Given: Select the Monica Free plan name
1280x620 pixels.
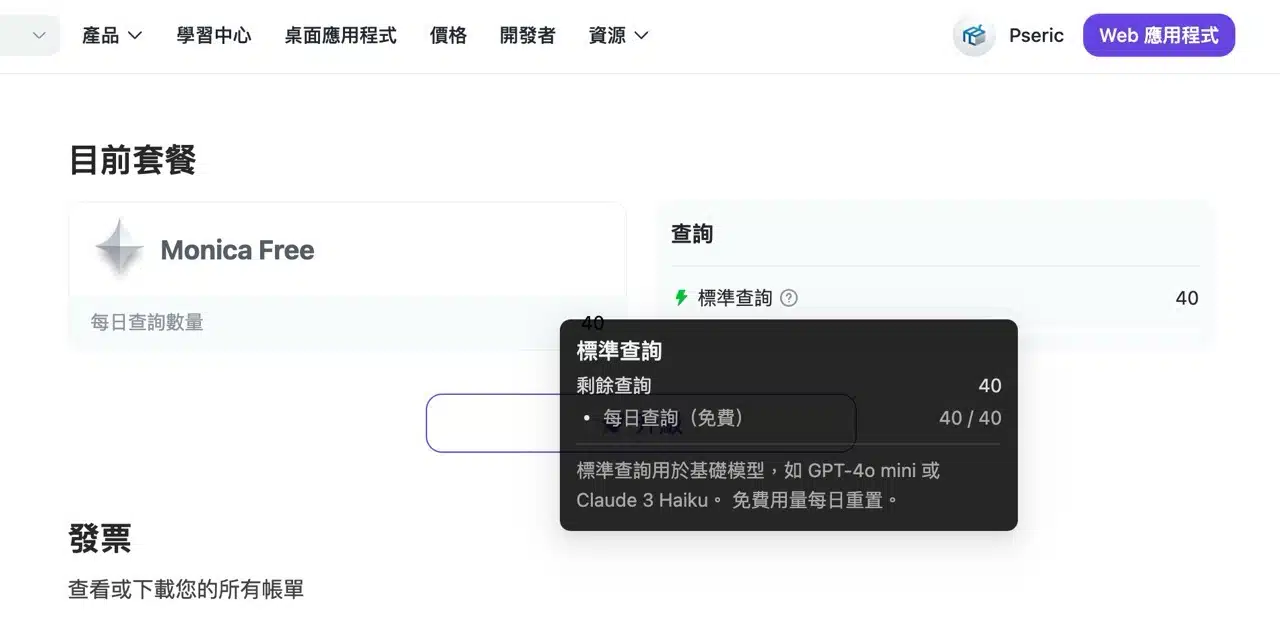Looking at the screenshot, I should (x=237, y=250).
